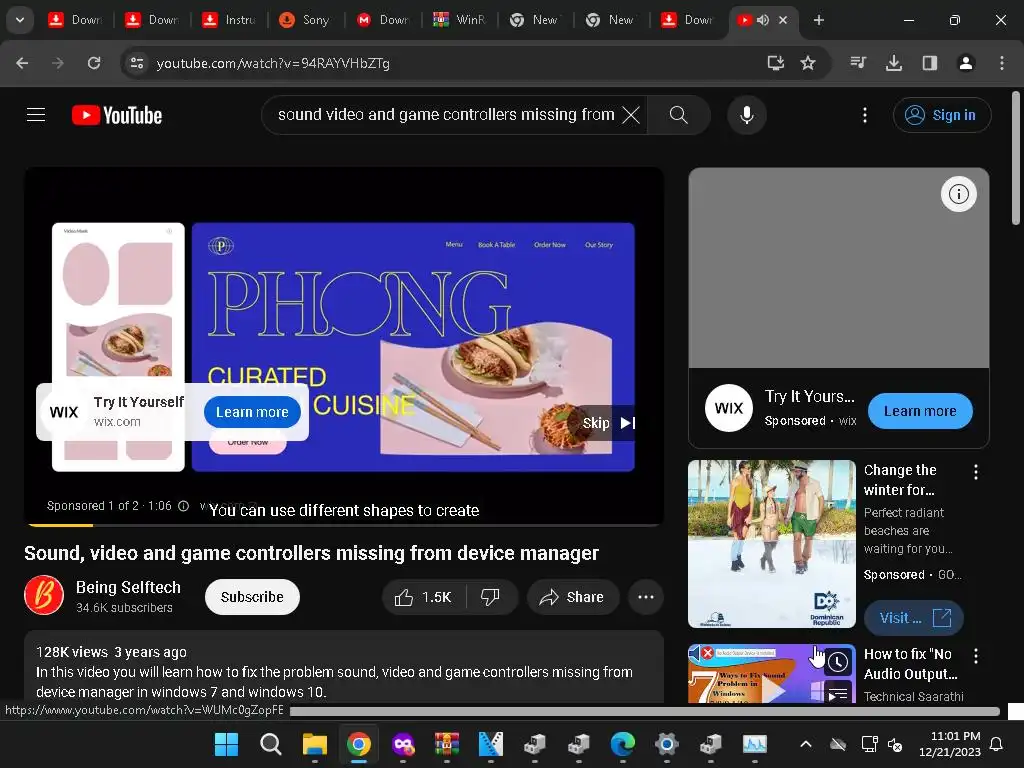Add No Audio Output video to Watch later
Screen dimensions: 1024x768
pos(839,663)
